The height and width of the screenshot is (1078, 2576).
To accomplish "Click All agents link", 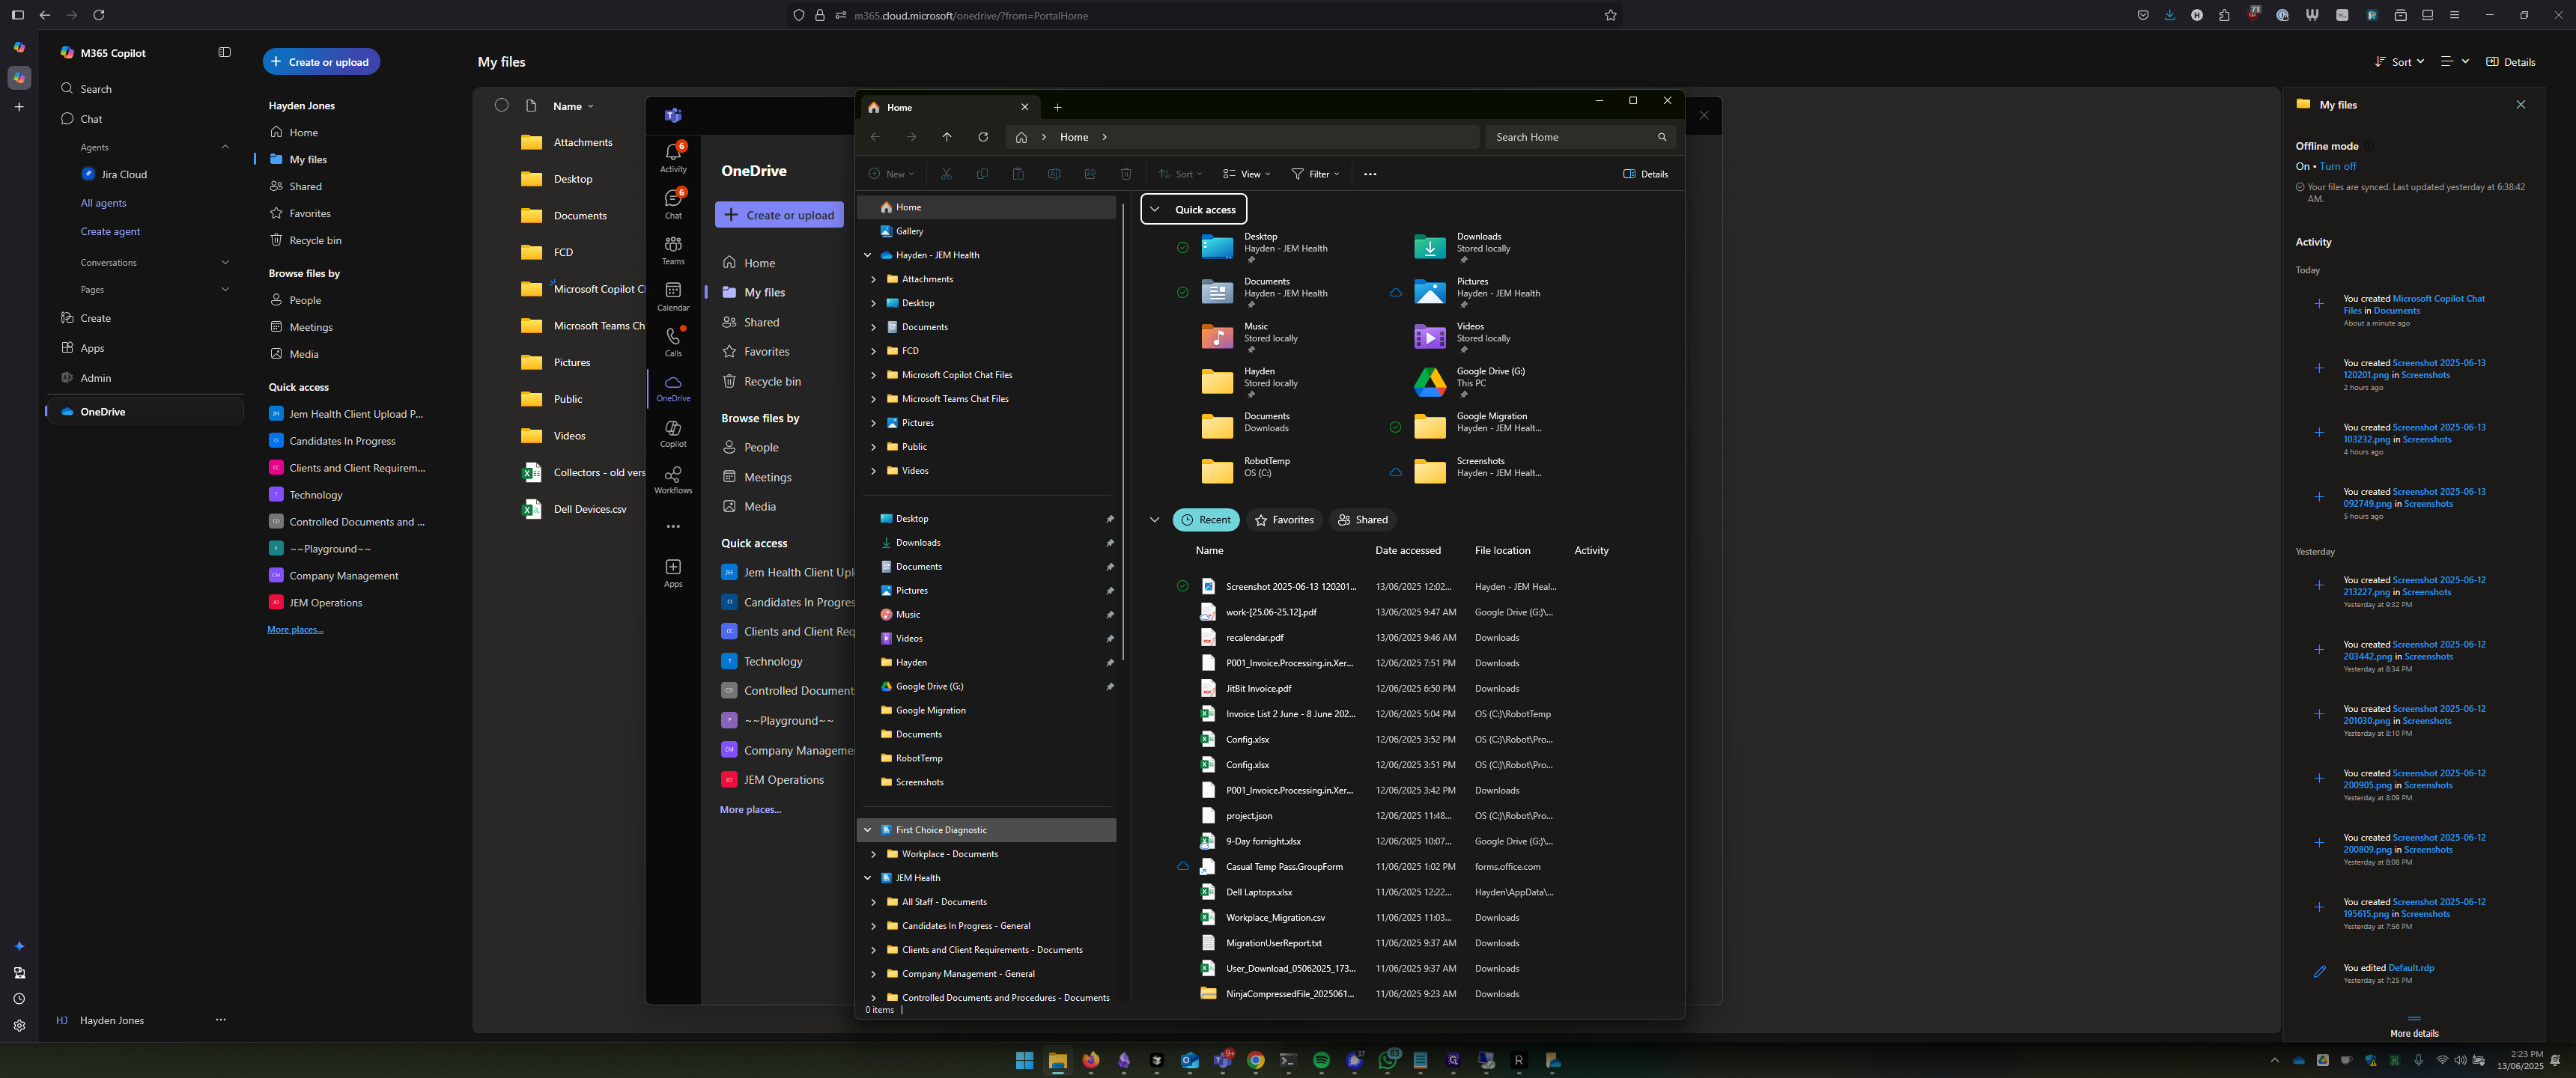I will pyautogui.click(x=103, y=203).
